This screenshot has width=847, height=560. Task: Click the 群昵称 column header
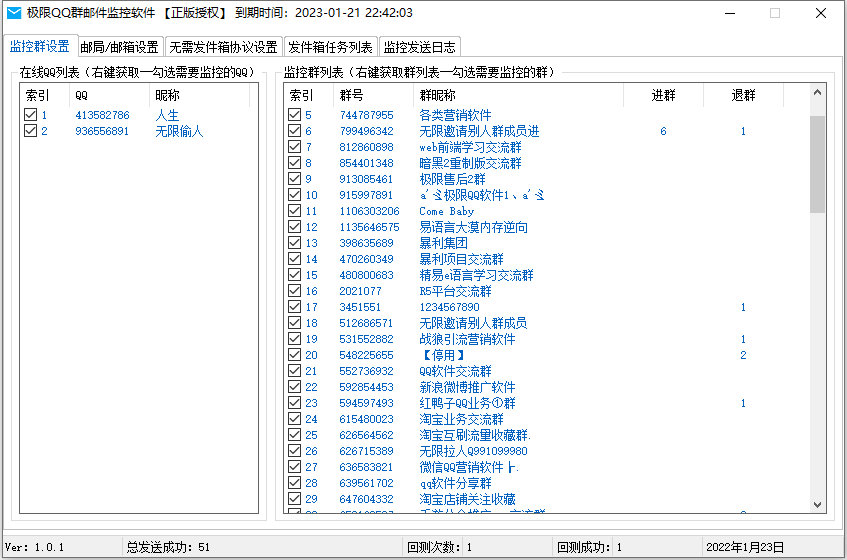pyautogui.click(x=519, y=96)
